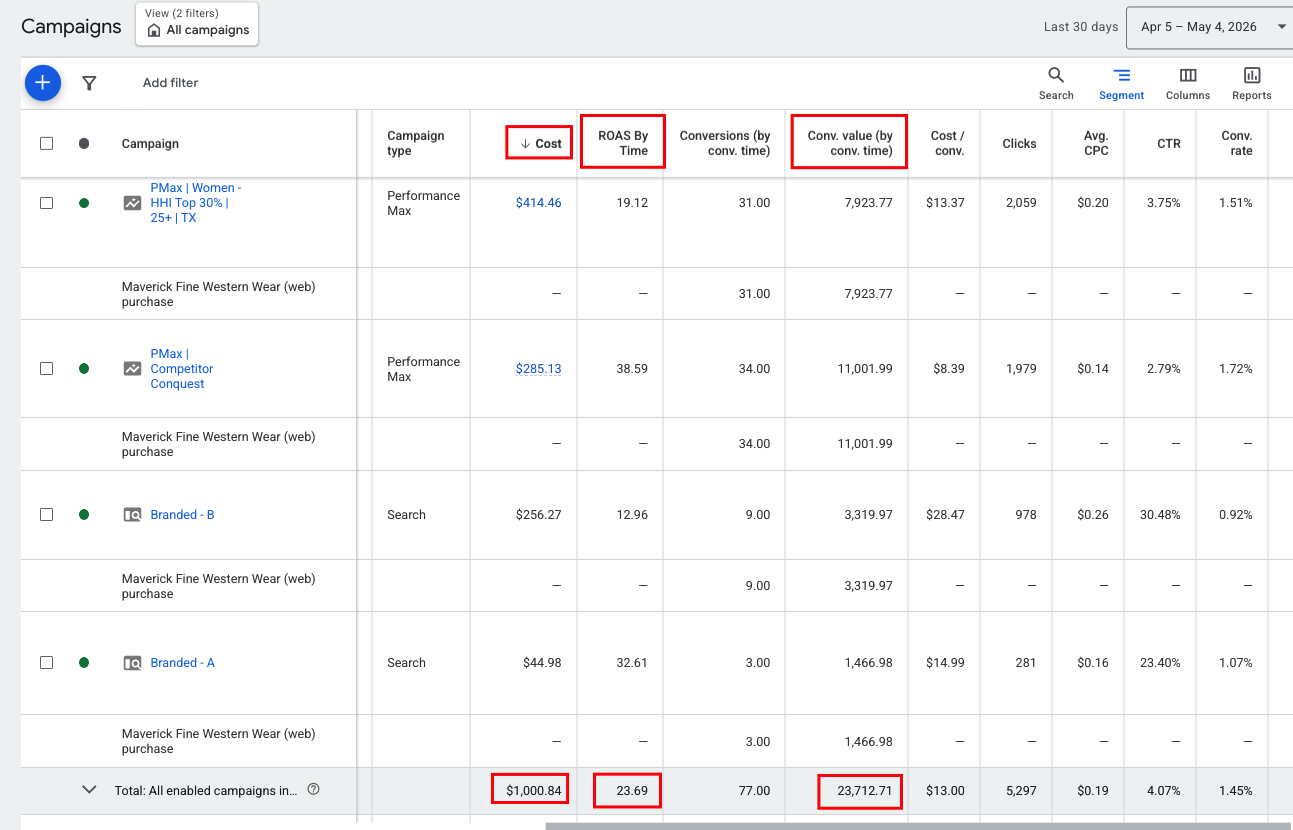
Task: Click the cost value $44.98
Action: click(x=542, y=663)
